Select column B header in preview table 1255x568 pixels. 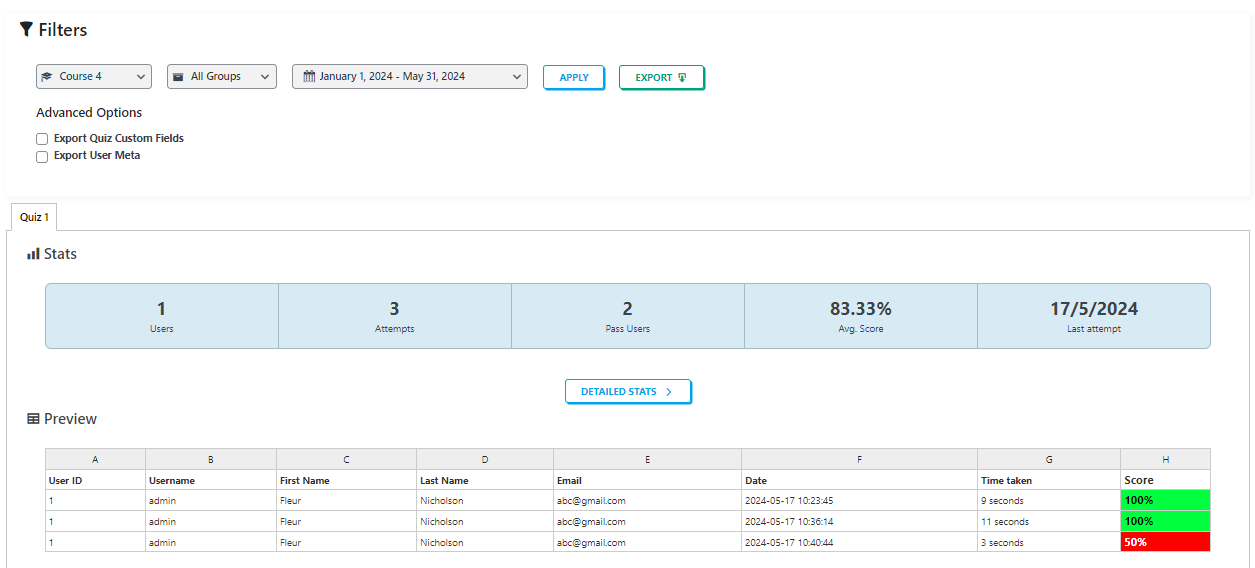tap(211, 460)
